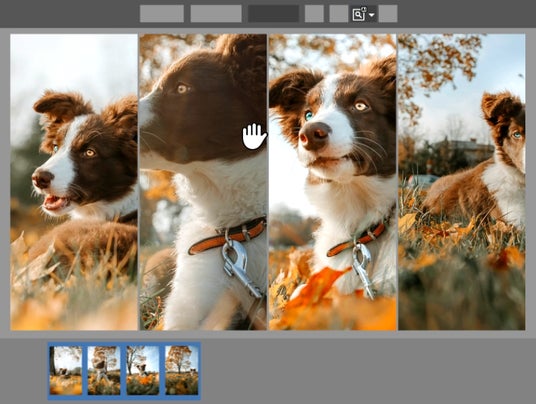Select the preview of puppy with orange leaf
The height and width of the screenshot is (404, 536).
333,182
